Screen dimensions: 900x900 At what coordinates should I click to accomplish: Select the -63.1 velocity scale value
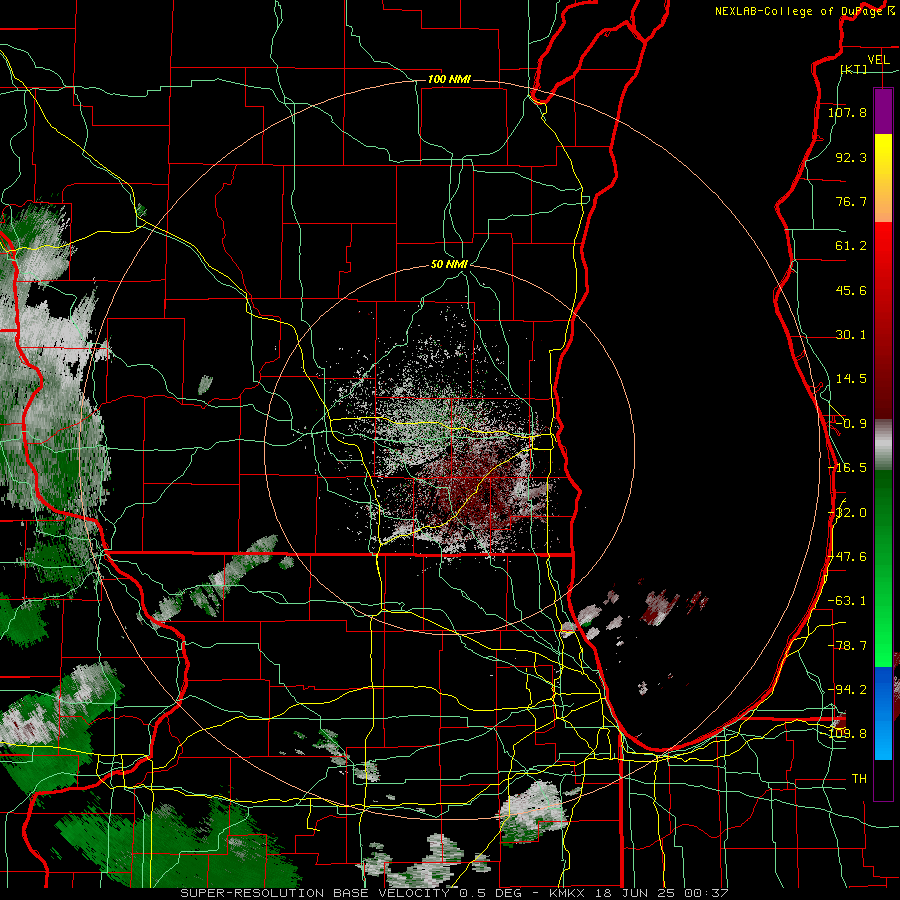(x=847, y=601)
